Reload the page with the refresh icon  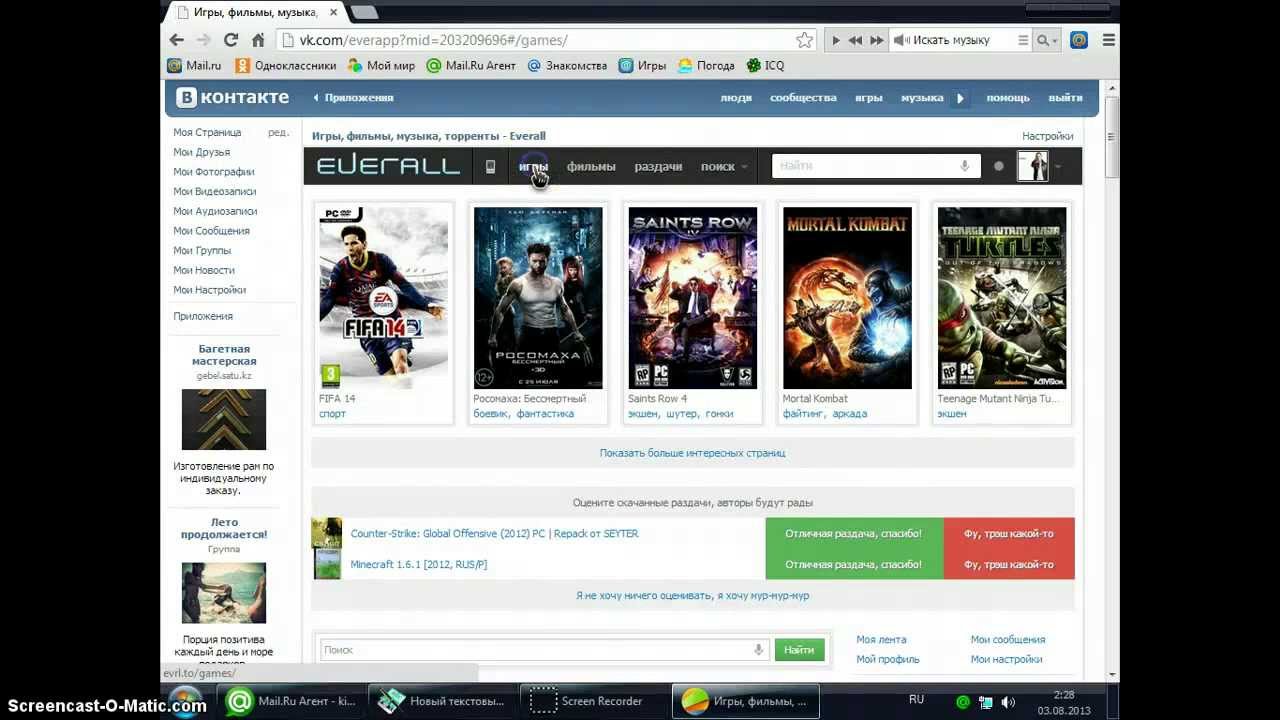tap(231, 40)
